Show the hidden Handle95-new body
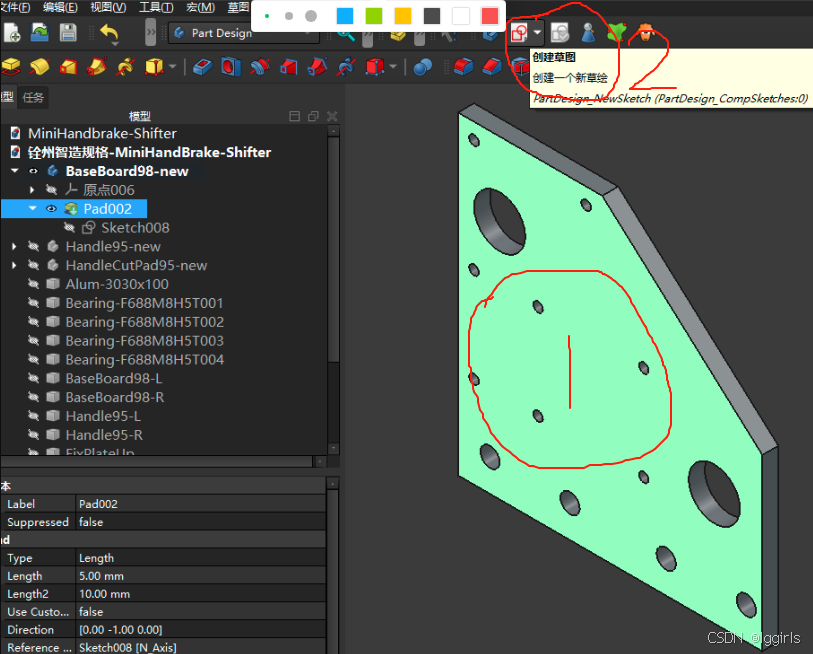813x654 pixels. pyautogui.click(x=33, y=246)
